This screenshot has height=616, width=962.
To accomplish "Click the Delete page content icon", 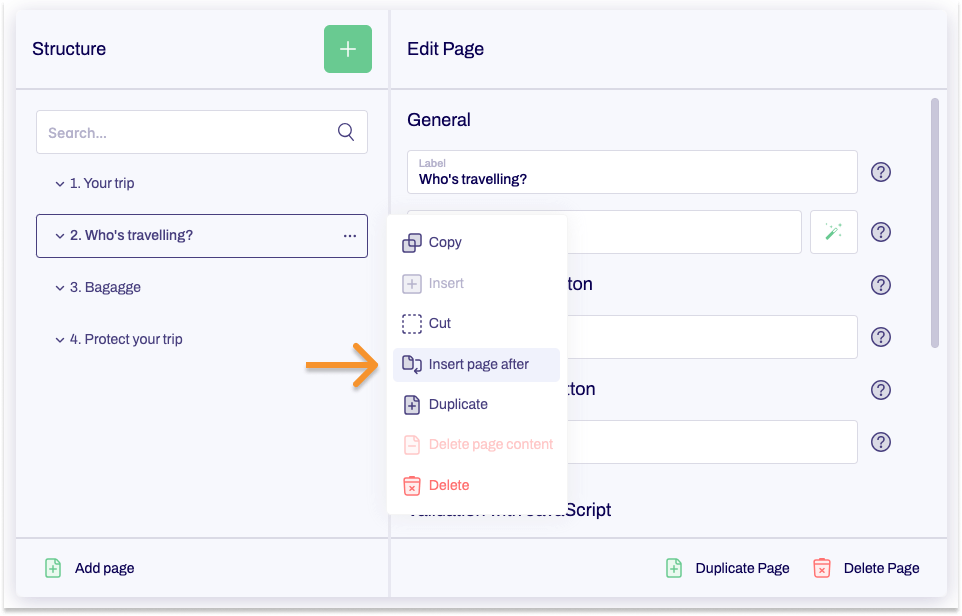I will (x=412, y=445).
